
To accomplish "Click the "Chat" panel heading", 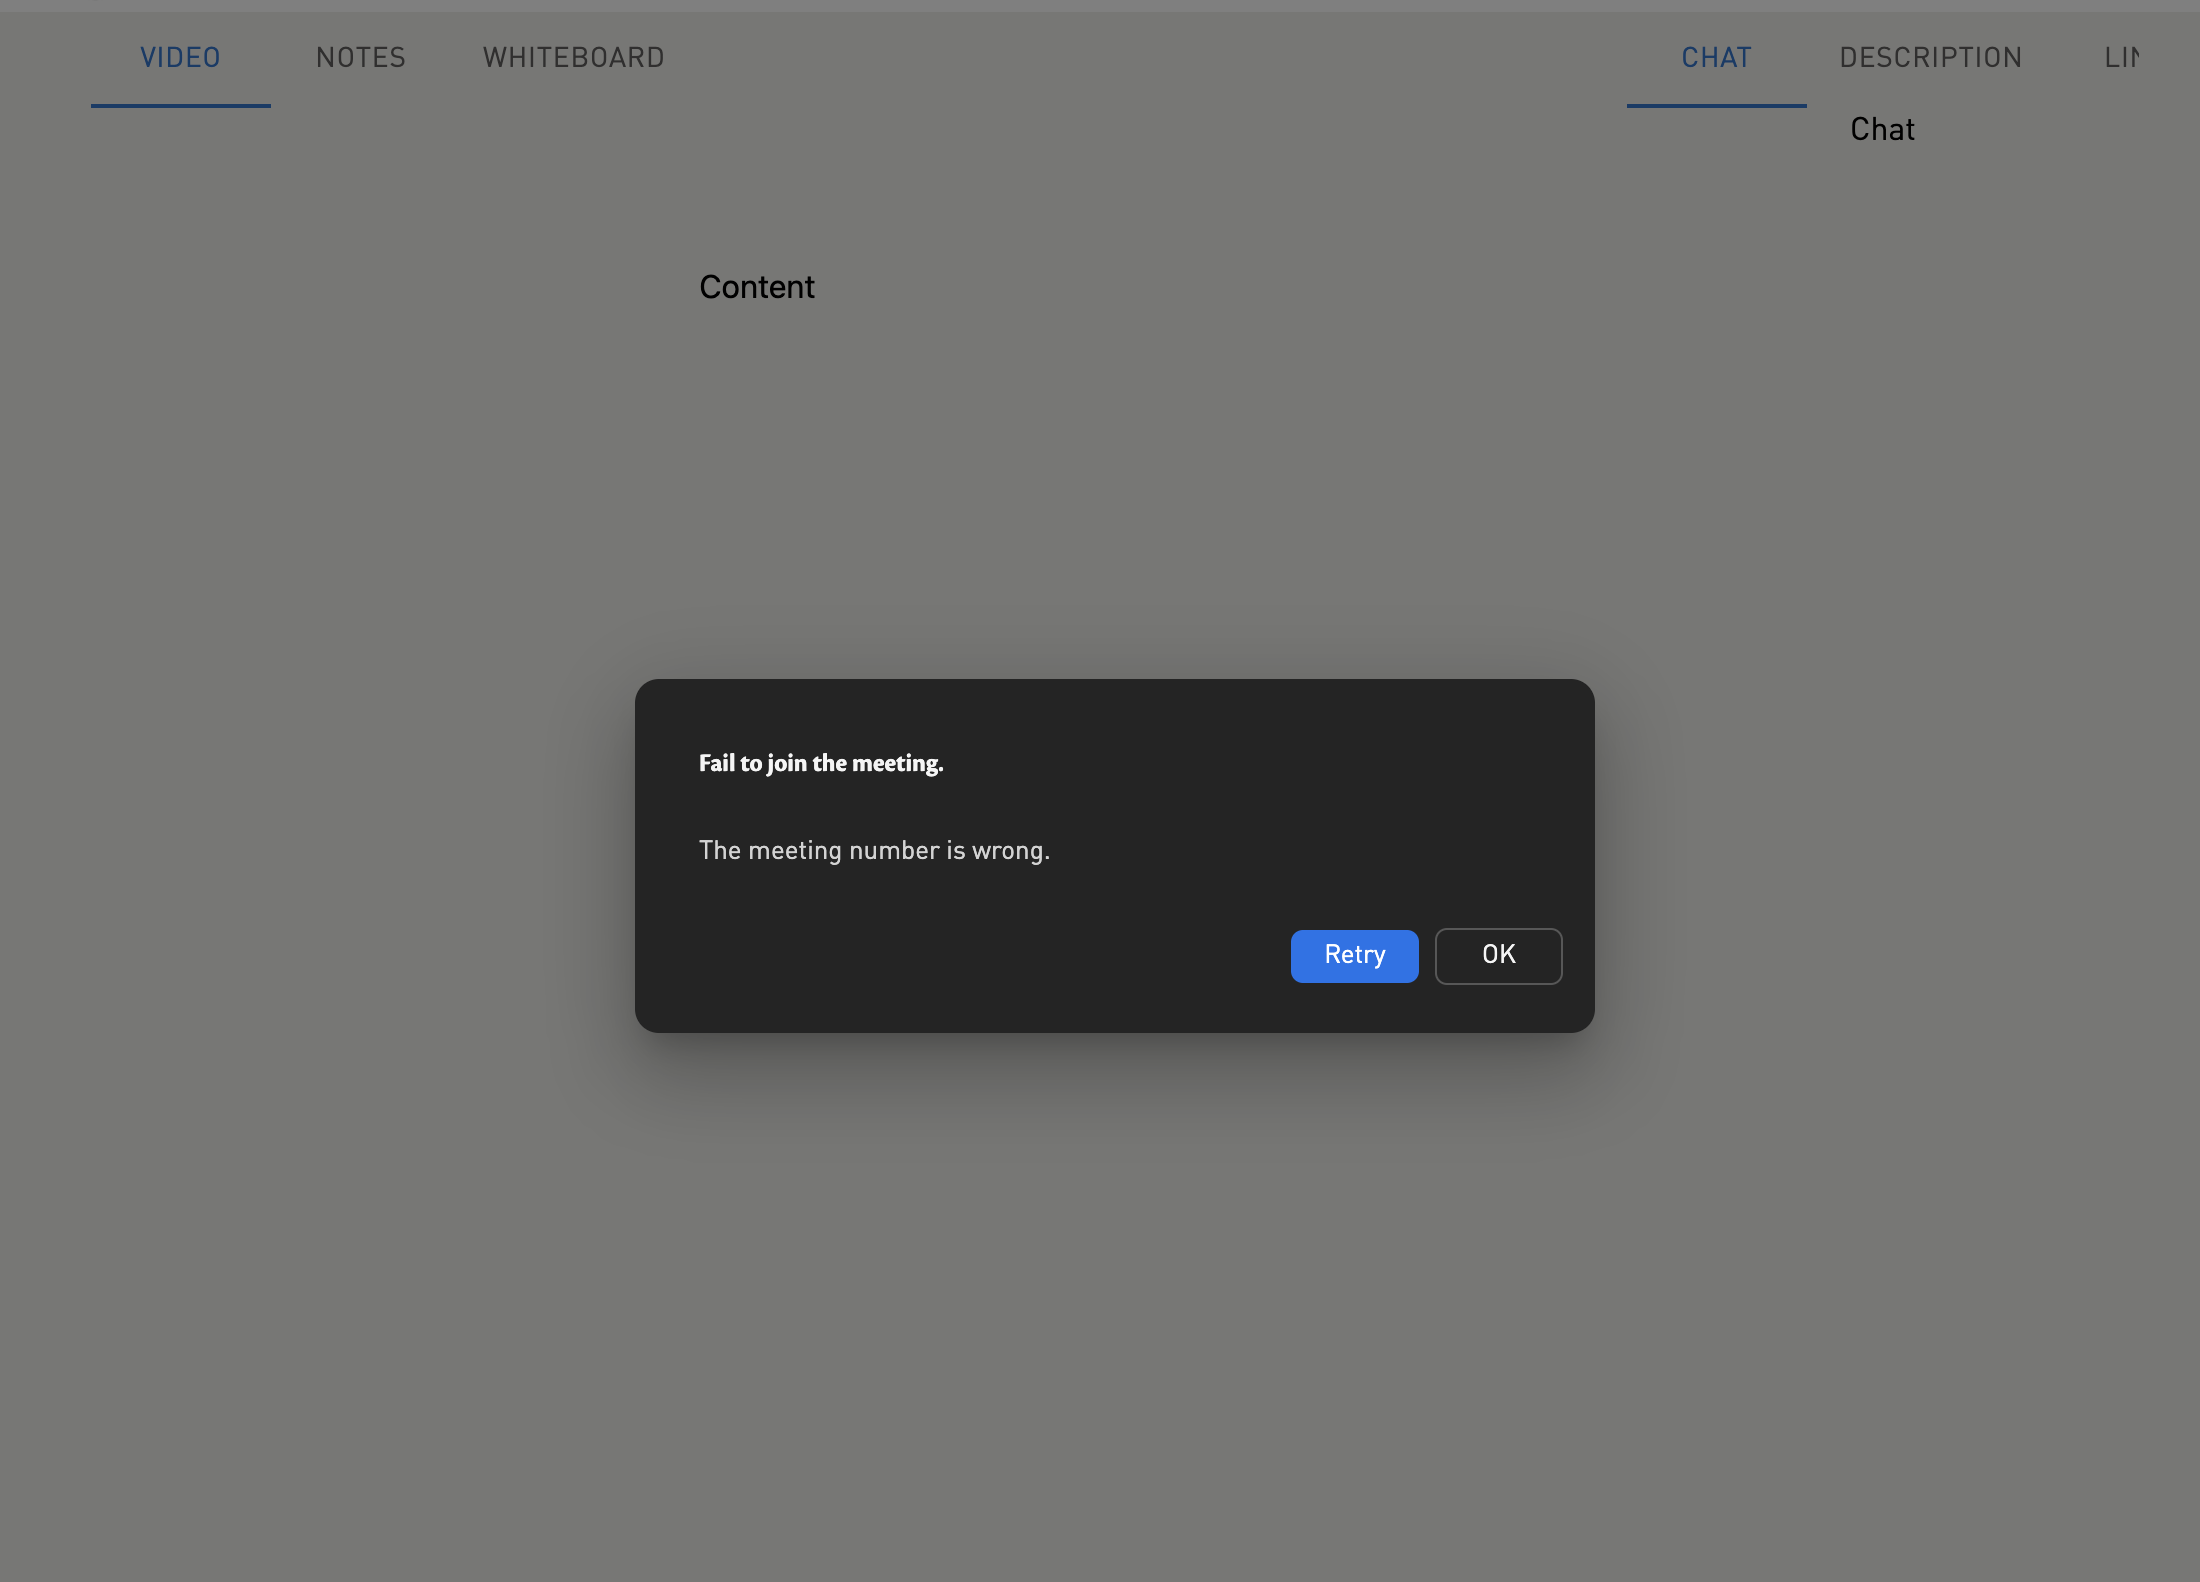I will coord(1882,130).
